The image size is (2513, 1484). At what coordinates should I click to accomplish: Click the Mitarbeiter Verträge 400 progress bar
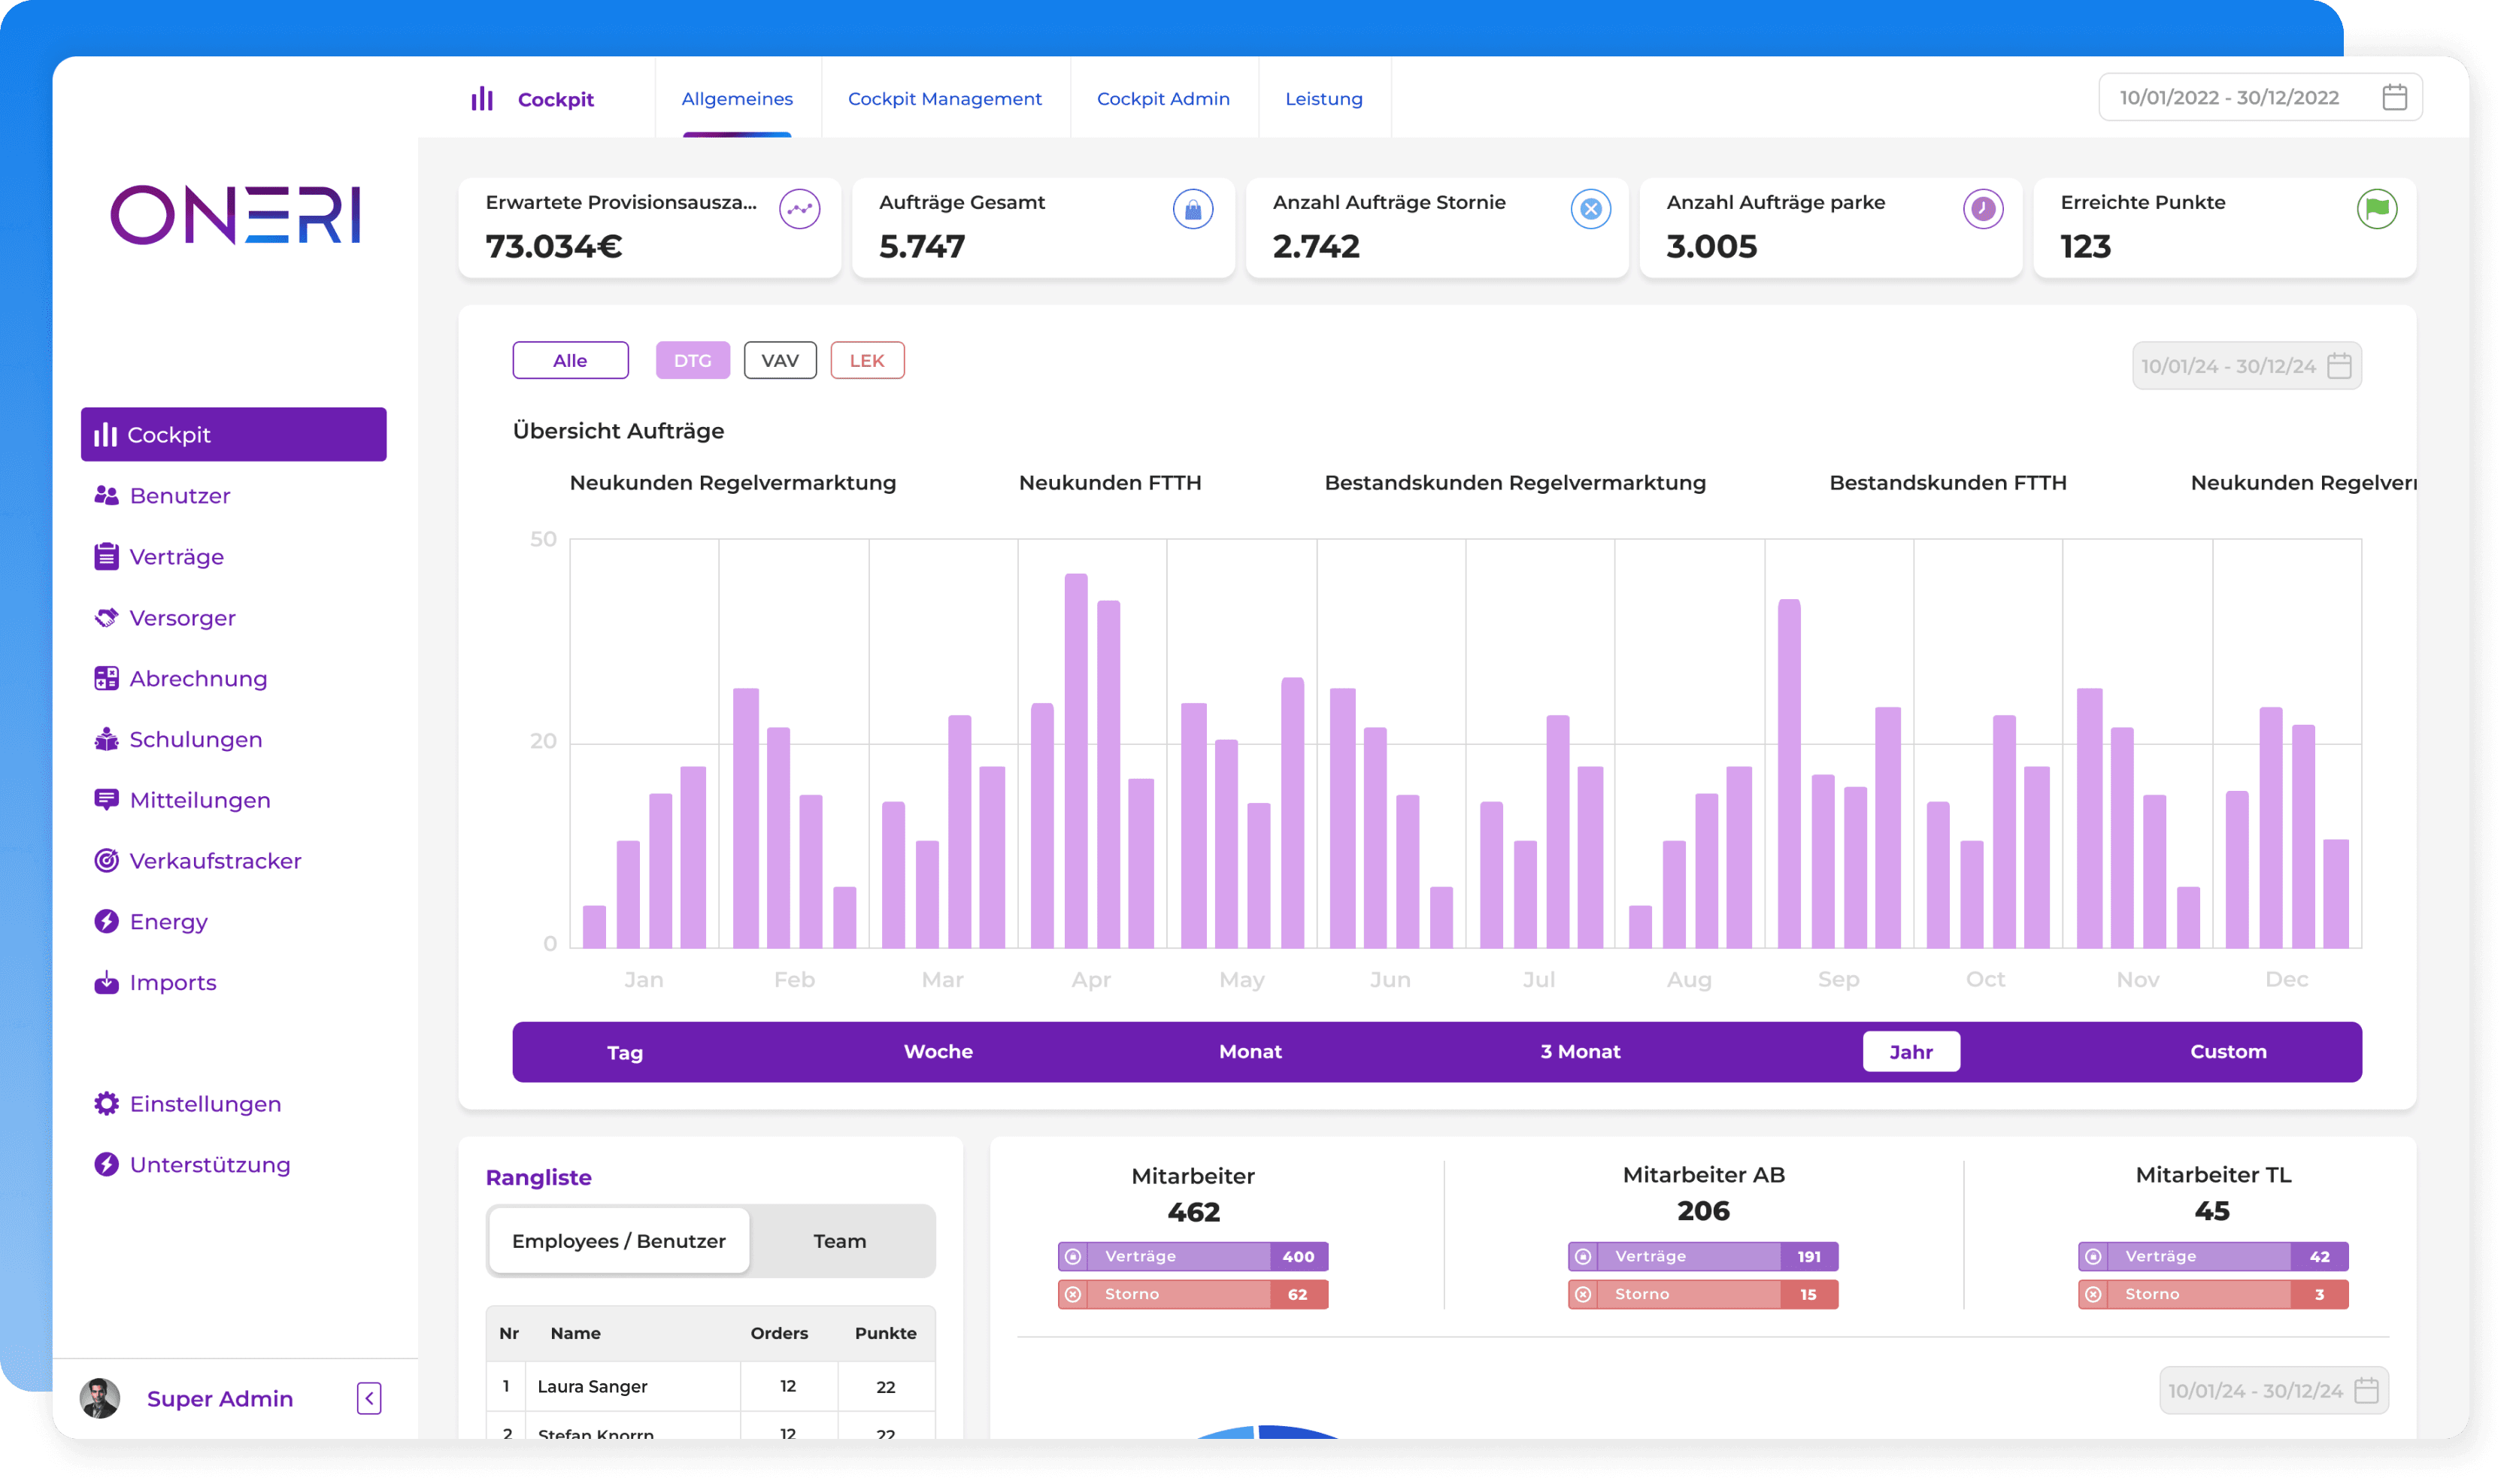1192,1257
